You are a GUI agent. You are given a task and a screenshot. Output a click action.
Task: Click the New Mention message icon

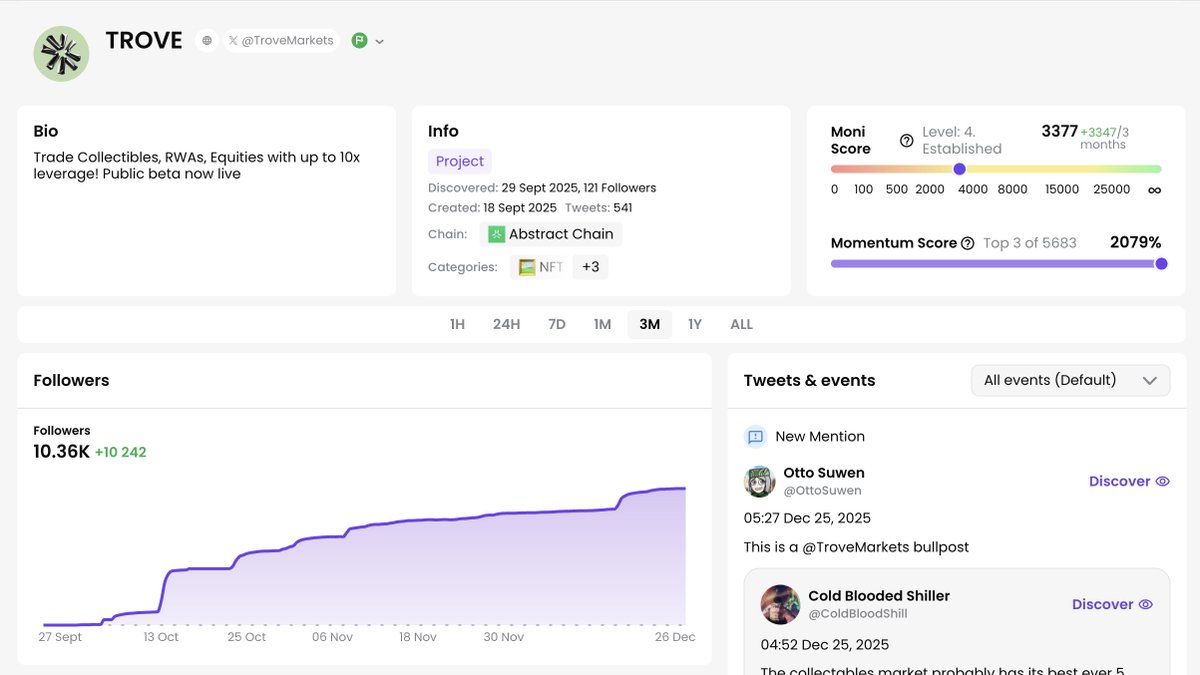[x=755, y=436]
